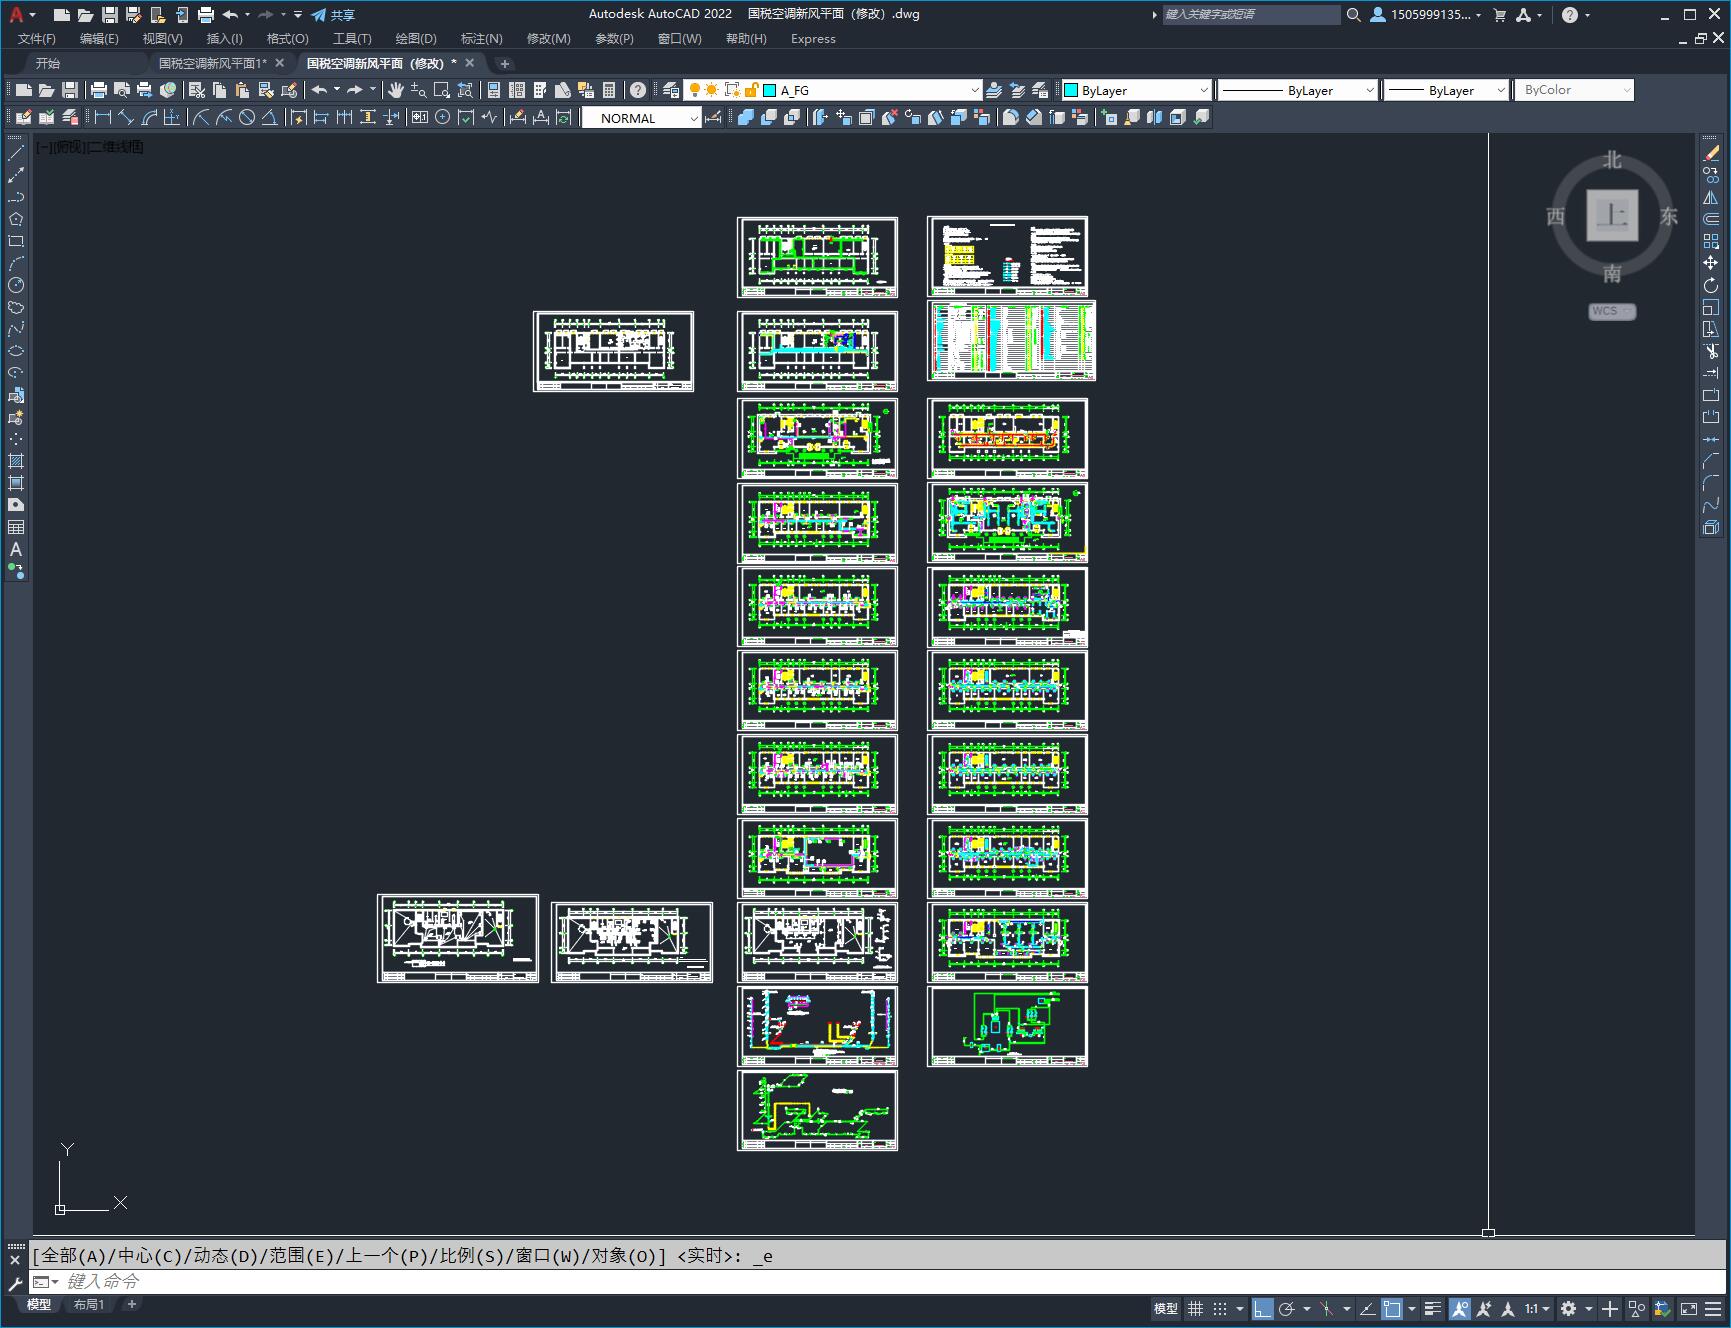1731x1328 pixels.
Task: Click the customization hamburger button in status bar
Action: tap(1713, 1308)
